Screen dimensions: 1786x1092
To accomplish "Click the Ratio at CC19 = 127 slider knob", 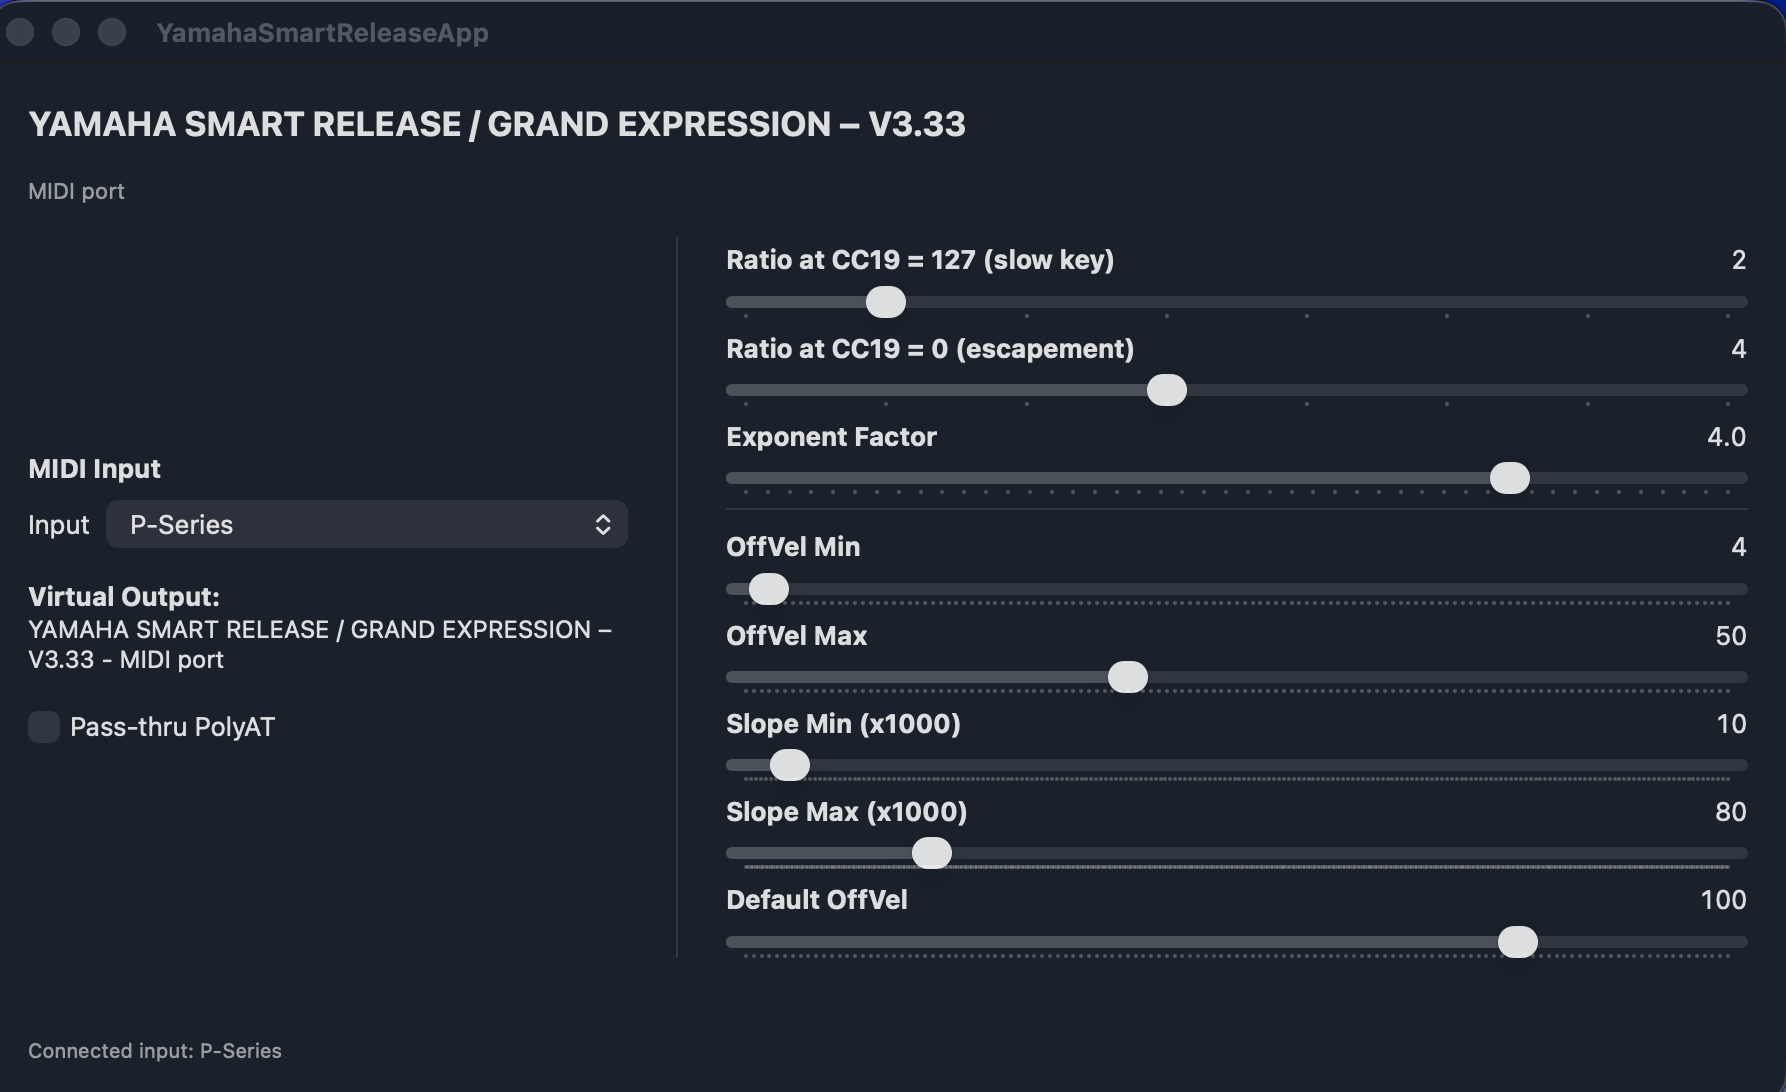I will click(885, 302).
